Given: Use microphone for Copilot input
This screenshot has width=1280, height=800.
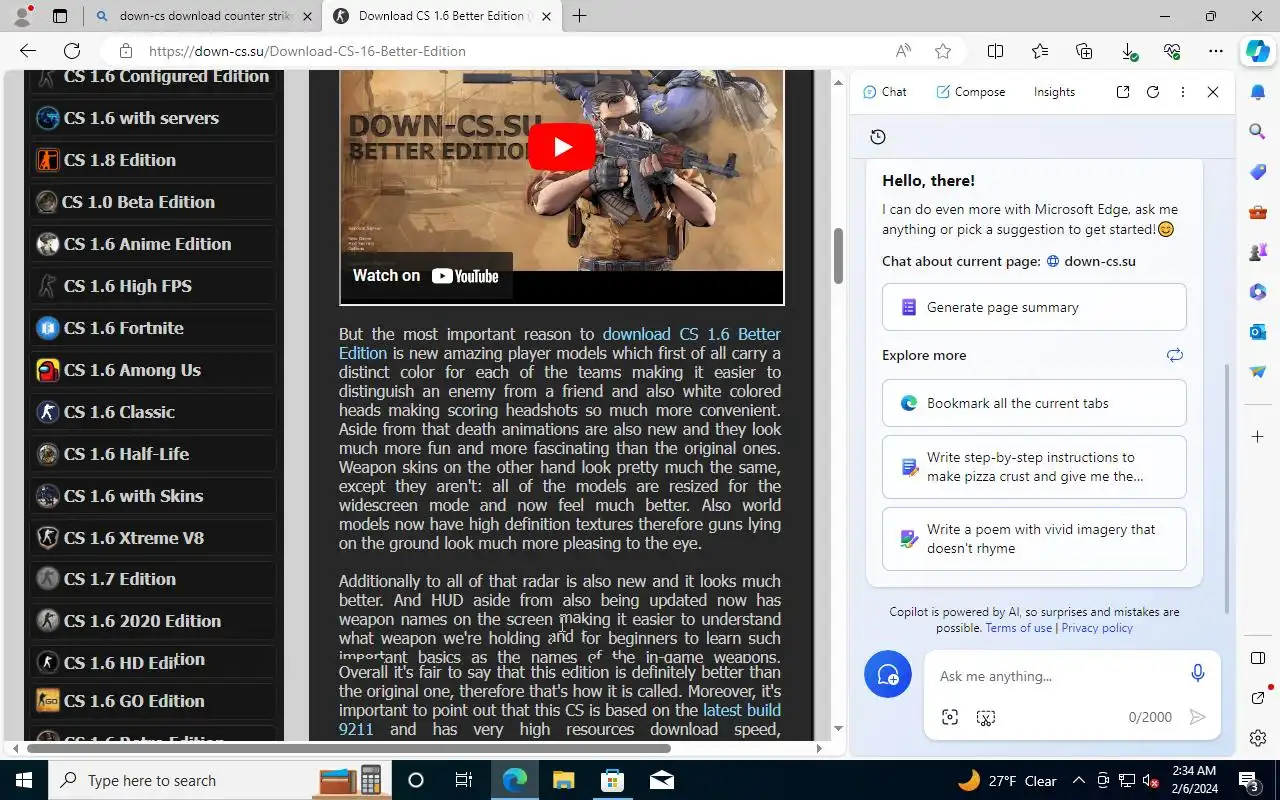Looking at the screenshot, I should [1197, 674].
